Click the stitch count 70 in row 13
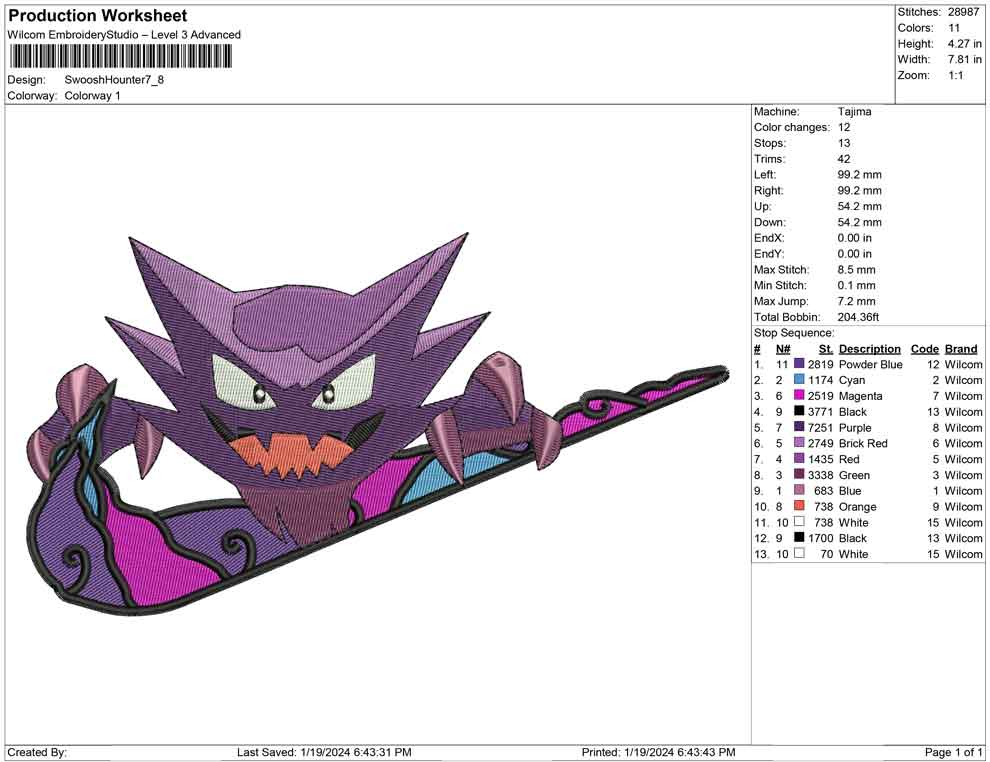The image size is (990, 762). tap(827, 554)
